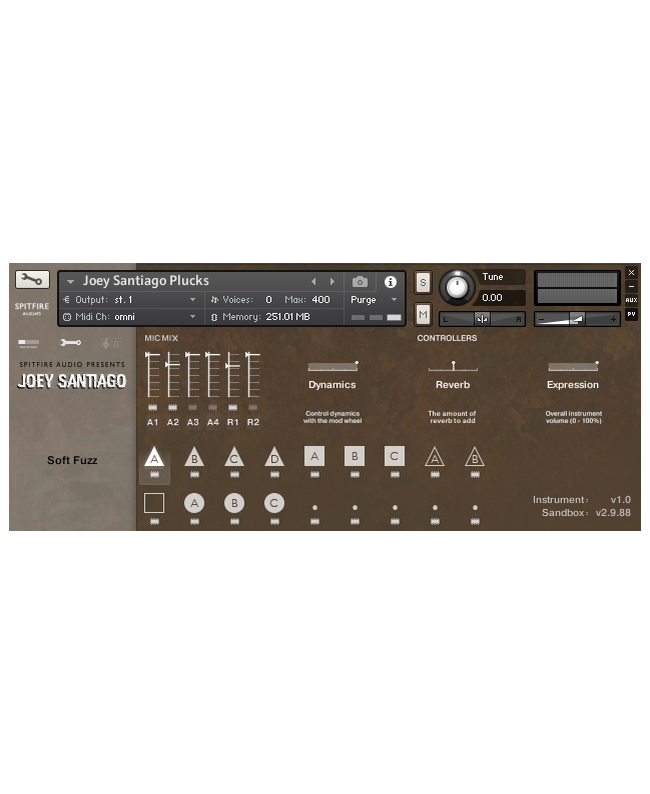Show instrument info with the i icon
Image resolution: width=650 pixels, height=794 pixels.
[x=390, y=282]
